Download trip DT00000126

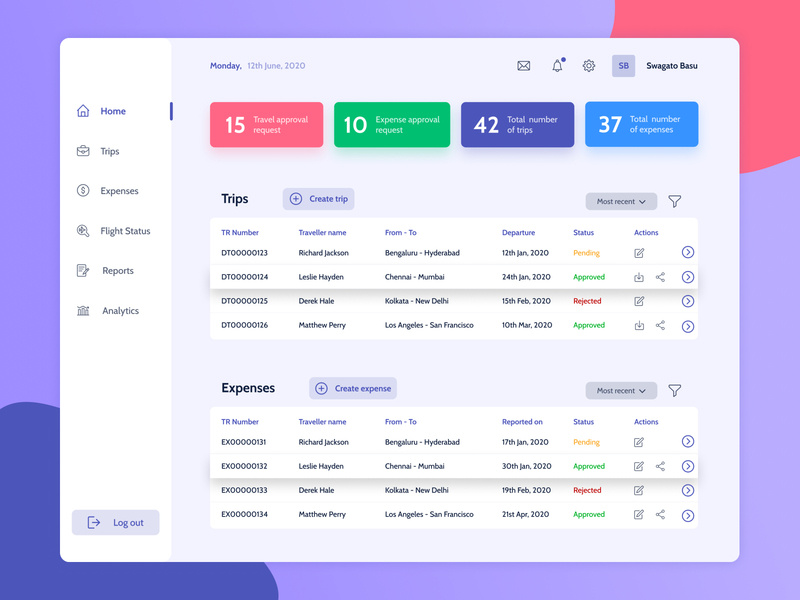pos(639,326)
